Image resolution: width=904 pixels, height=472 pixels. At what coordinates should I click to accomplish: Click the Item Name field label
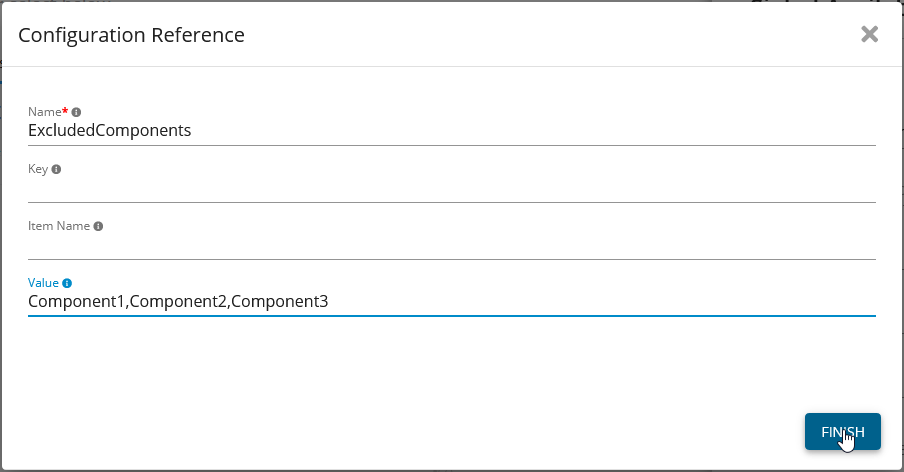point(59,226)
